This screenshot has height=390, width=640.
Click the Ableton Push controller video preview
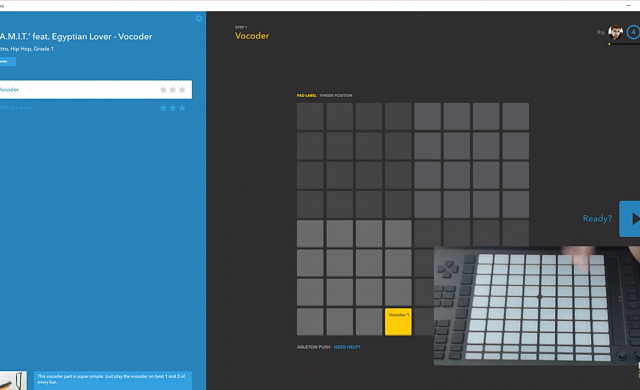(x=537, y=306)
